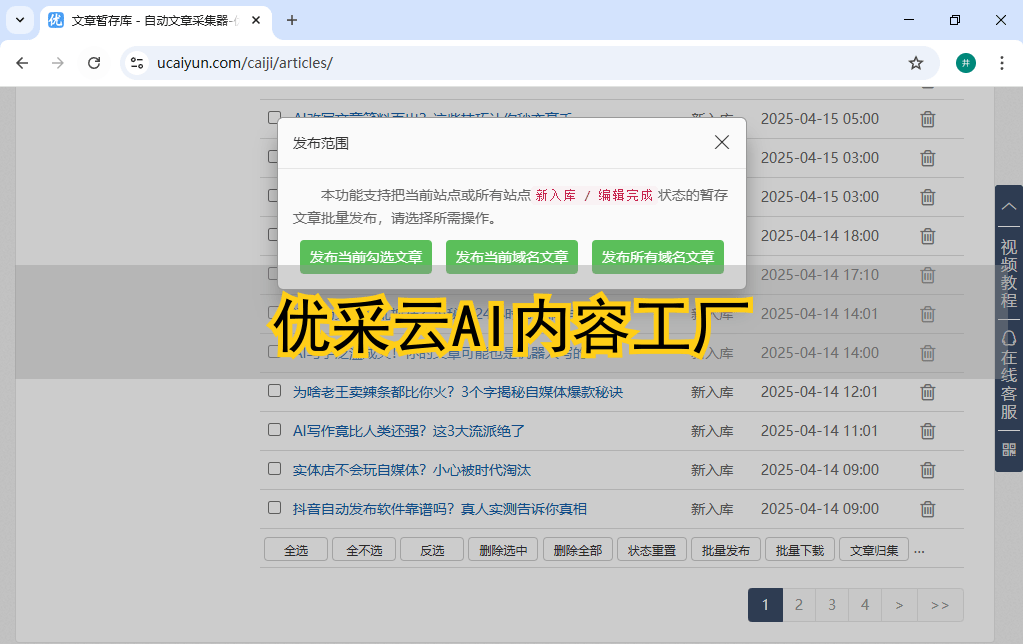The height and width of the screenshot is (644, 1023).
Task: Jump to last page with >> button
Action: click(x=940, y=605)
